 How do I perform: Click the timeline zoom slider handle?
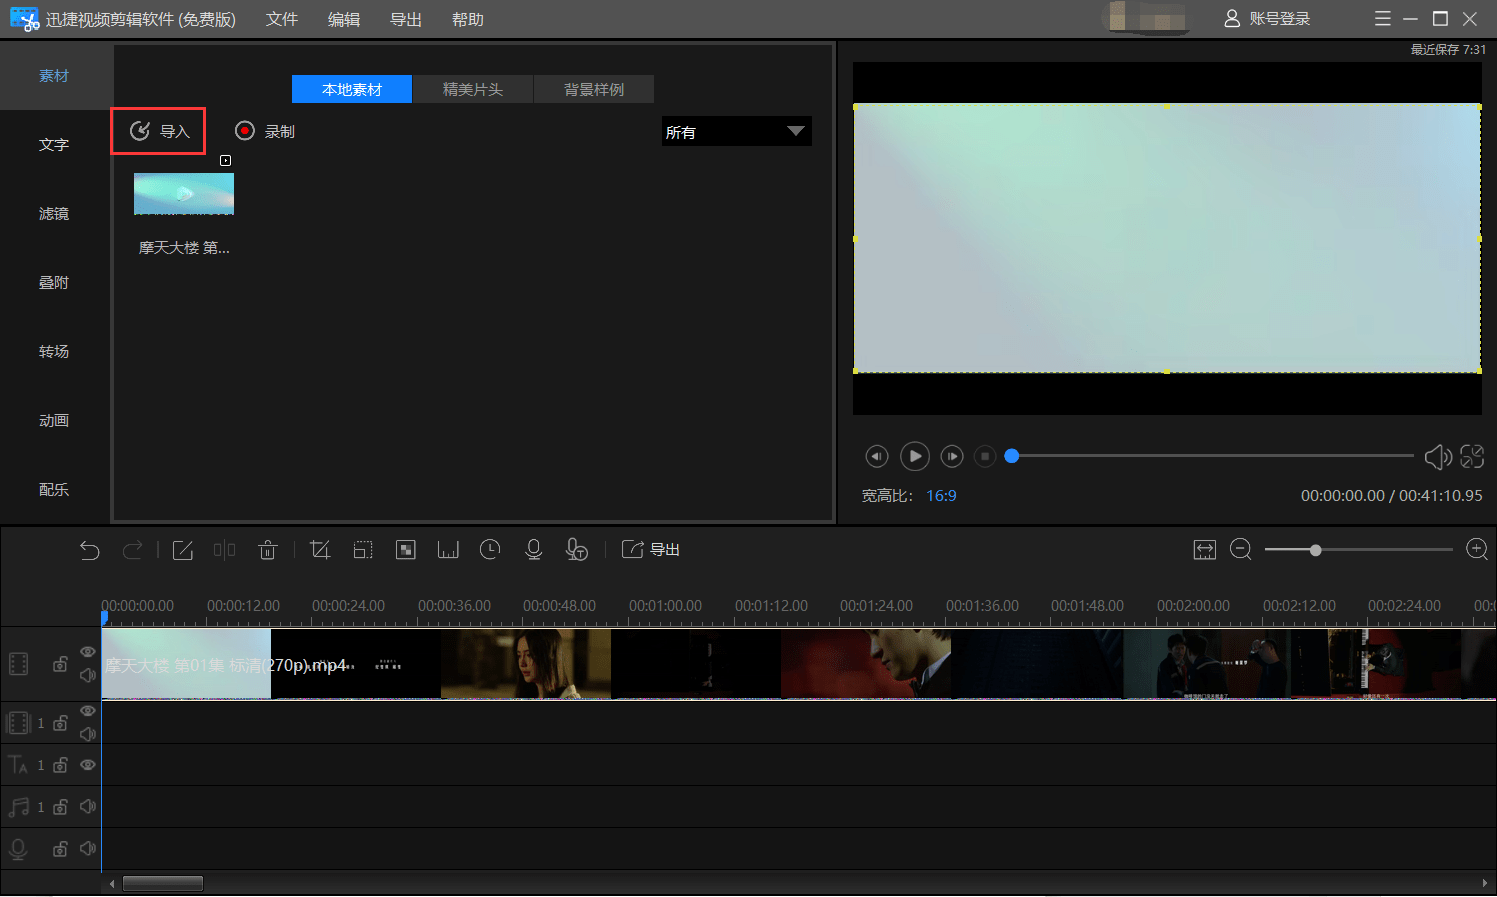tap(1316, 550)
